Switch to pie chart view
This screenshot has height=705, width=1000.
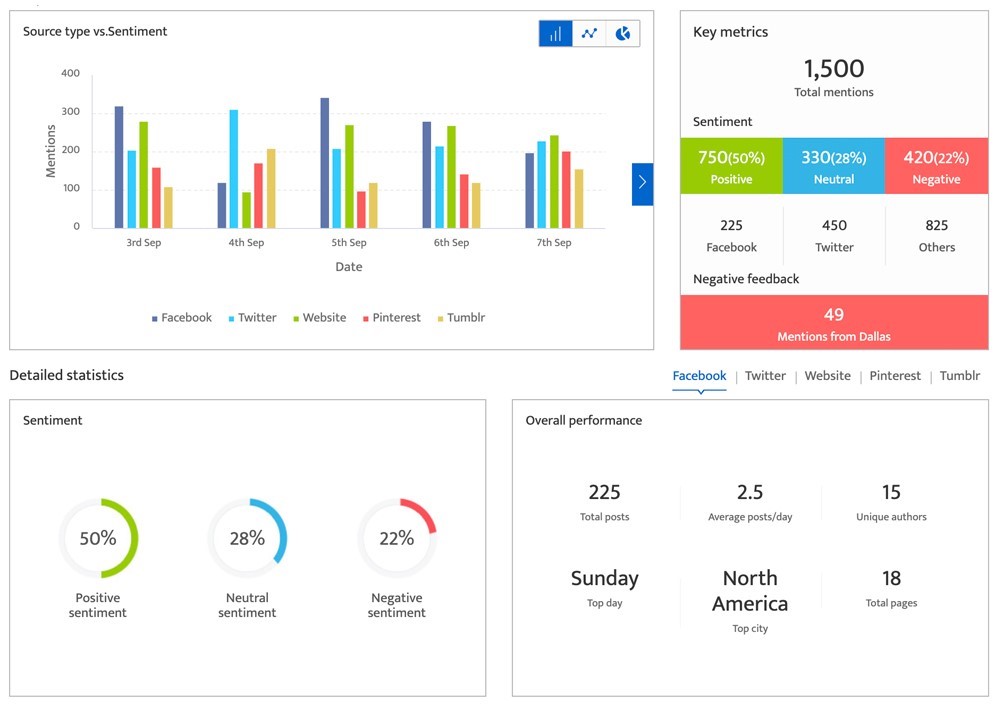[623, 33]
